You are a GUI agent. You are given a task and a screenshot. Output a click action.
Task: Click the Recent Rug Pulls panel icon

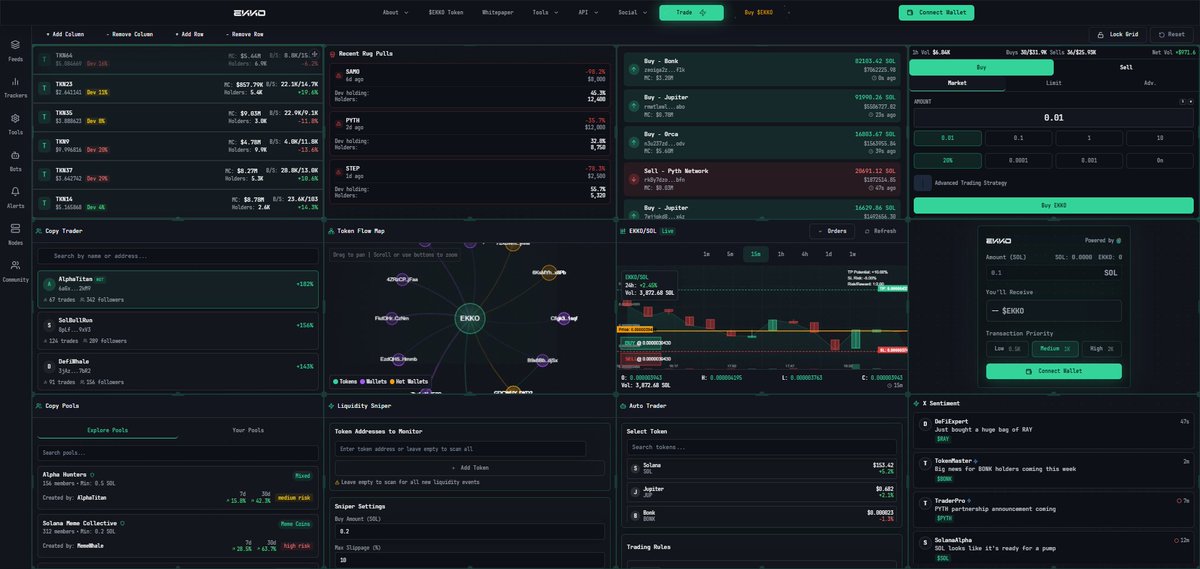[332, 52]
